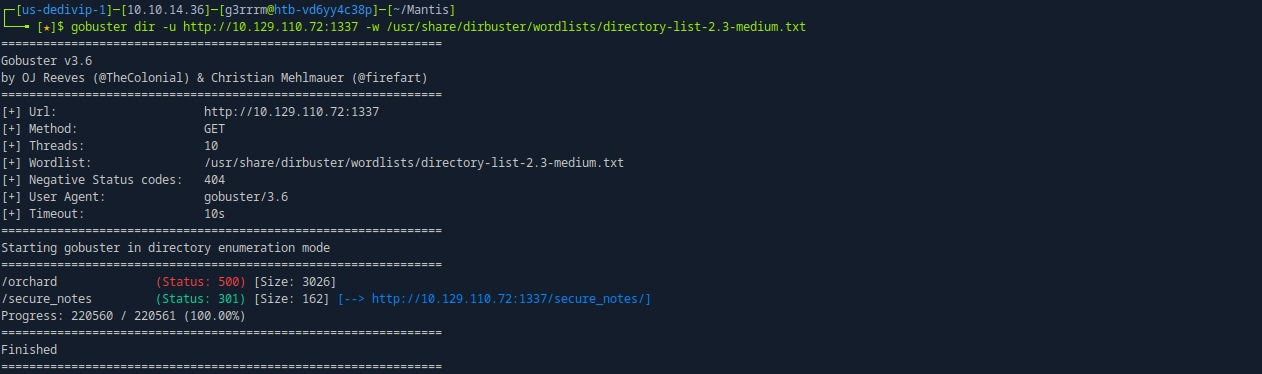This screenshot has height=374, width=1262.
Task: Click the User Agent gobuster/3.6 value
Action: (x=245, y=197)
